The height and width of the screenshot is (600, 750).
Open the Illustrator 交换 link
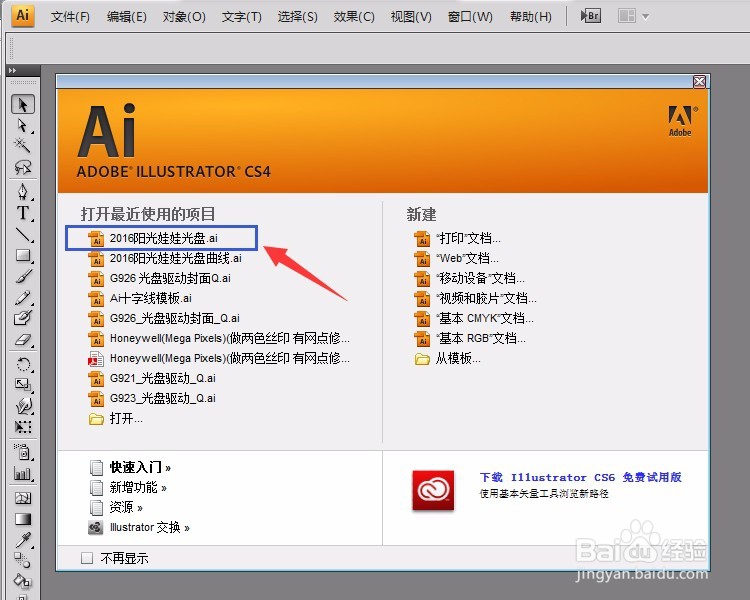pyautogui.click(x=139, y=527)
